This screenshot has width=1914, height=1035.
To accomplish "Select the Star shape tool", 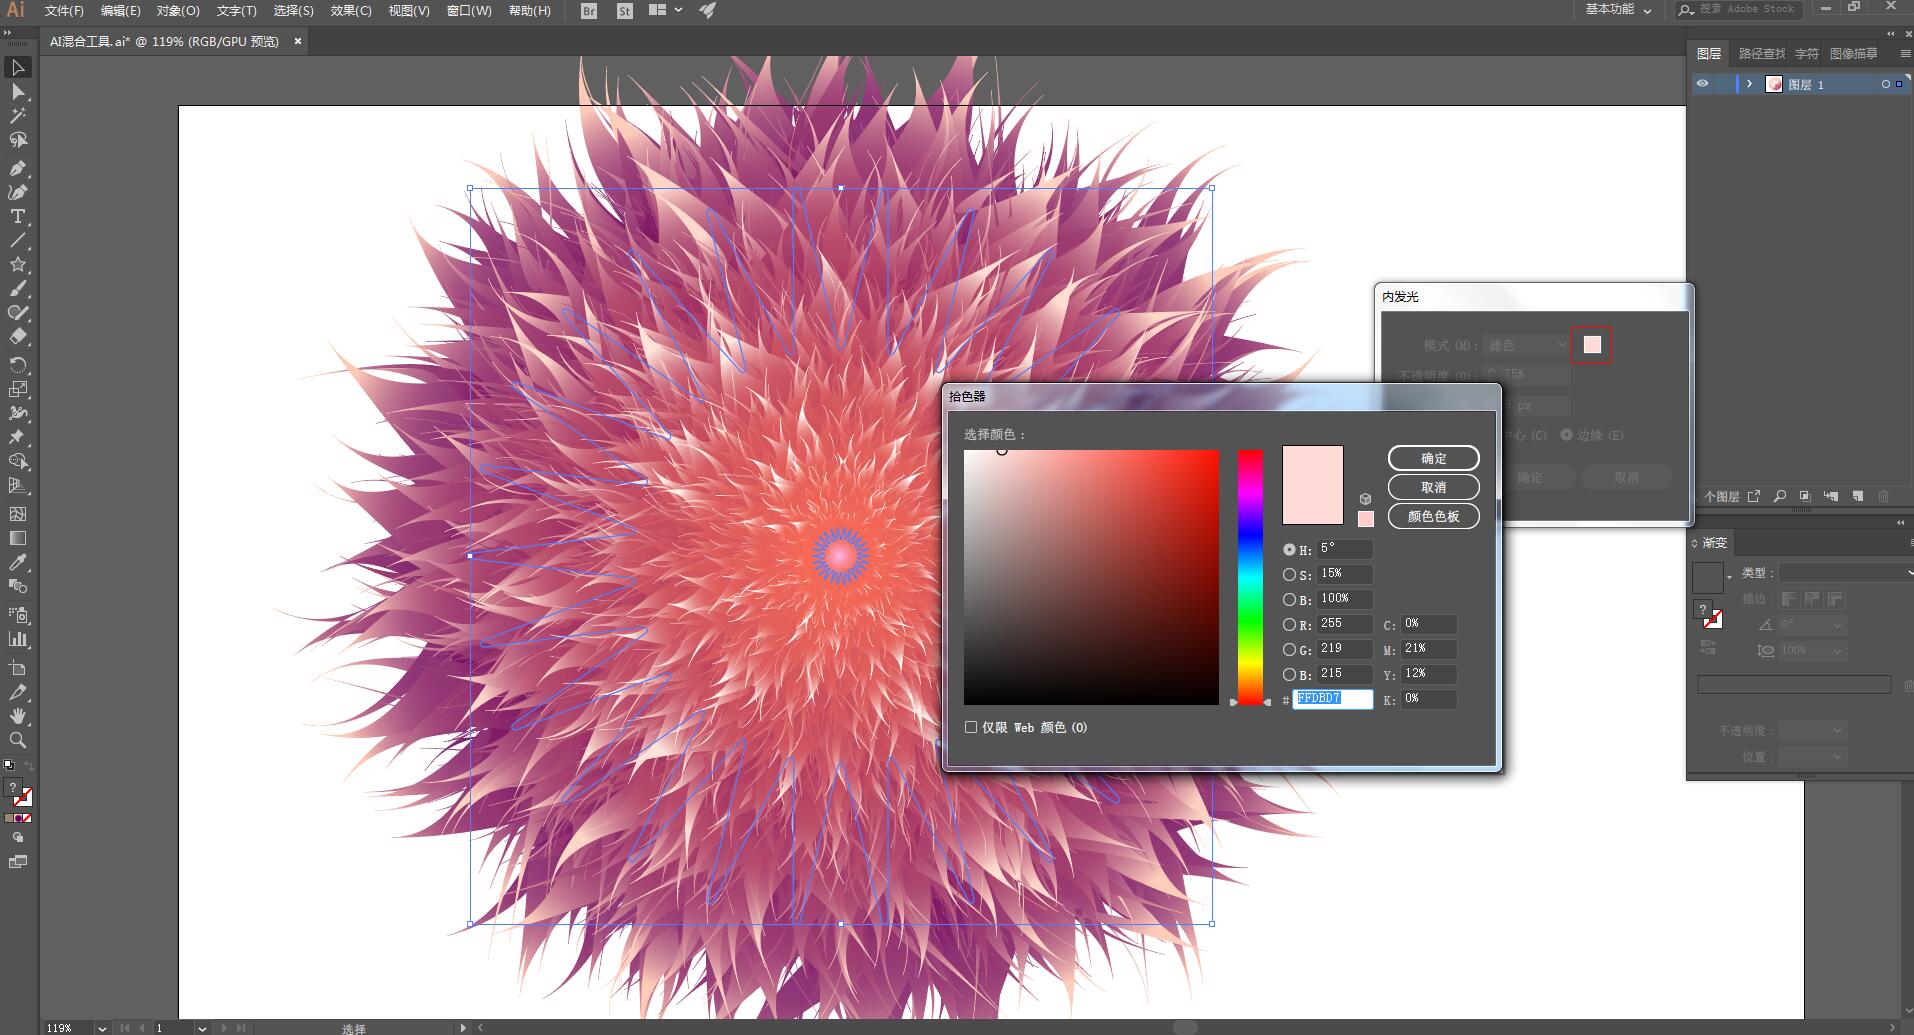I will tap(18, 265).
